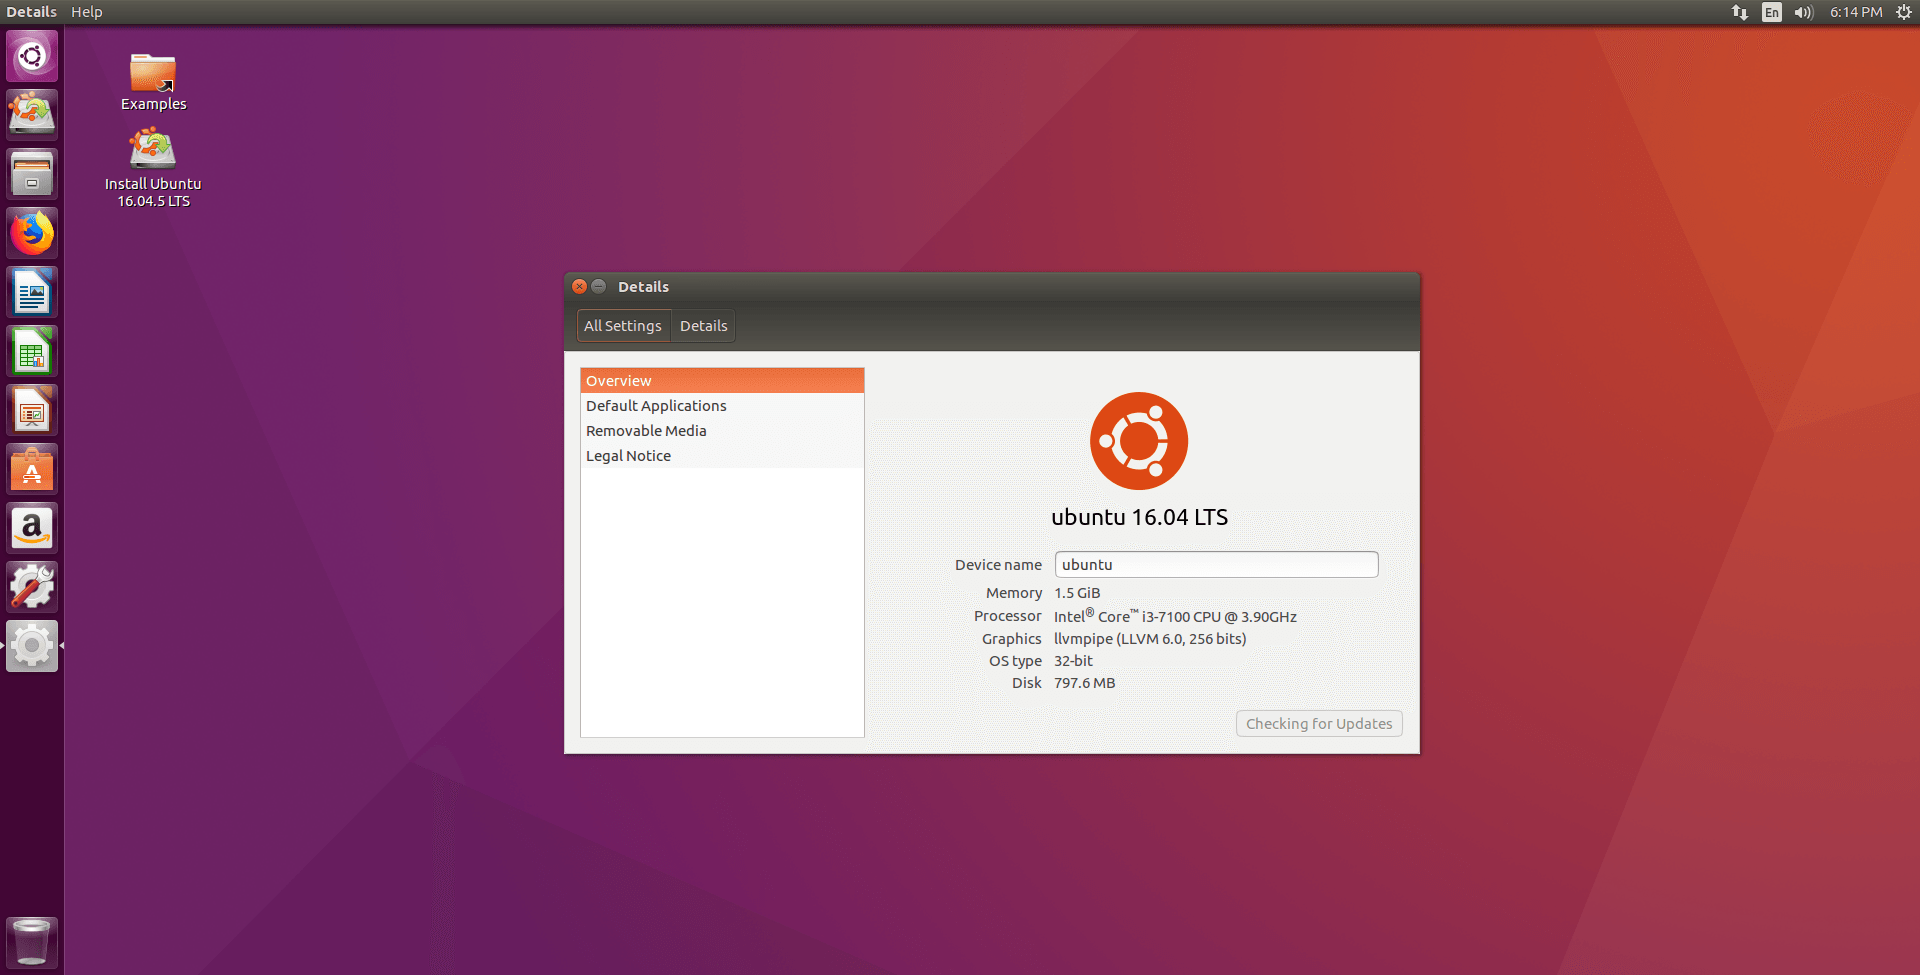Open the Details menu in the top bar

pos(32,12)
